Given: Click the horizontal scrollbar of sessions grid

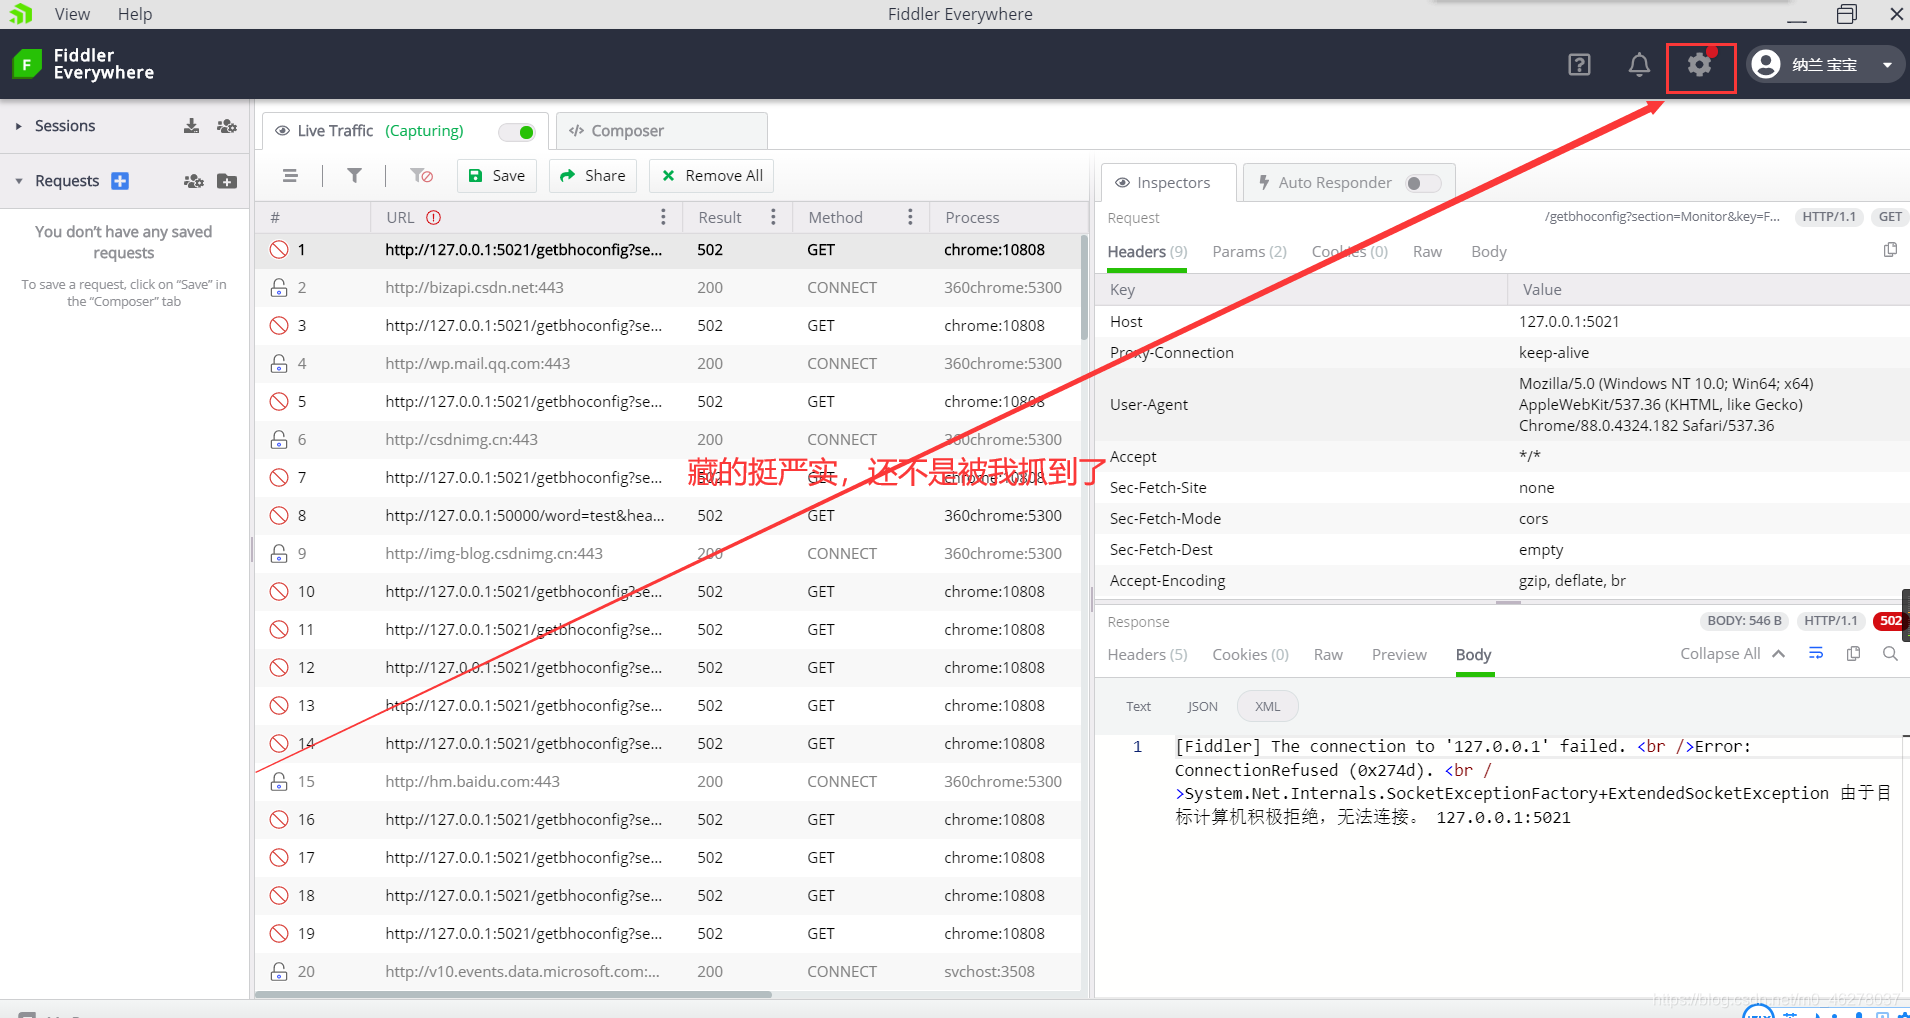Looking at the screenshot, I should 513,995.
